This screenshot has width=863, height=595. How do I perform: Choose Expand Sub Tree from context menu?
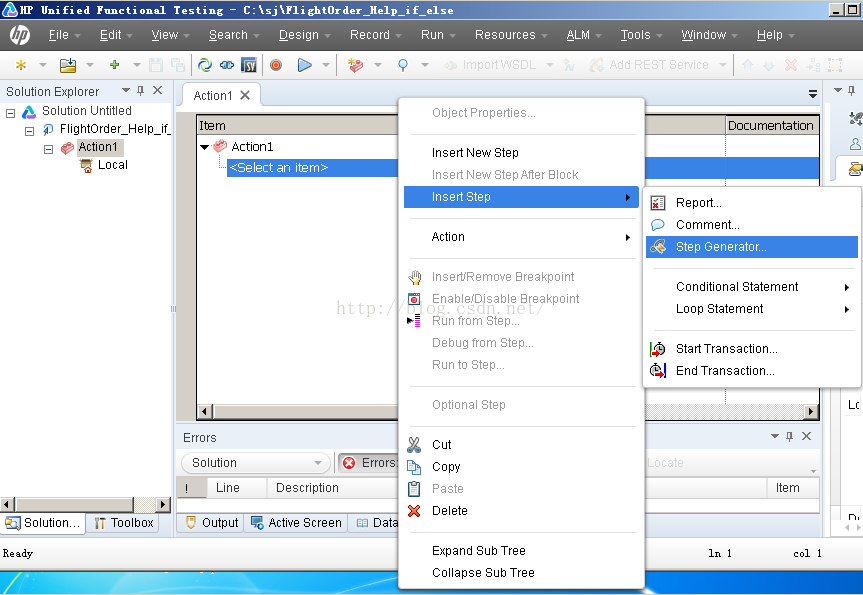(521, 550)
